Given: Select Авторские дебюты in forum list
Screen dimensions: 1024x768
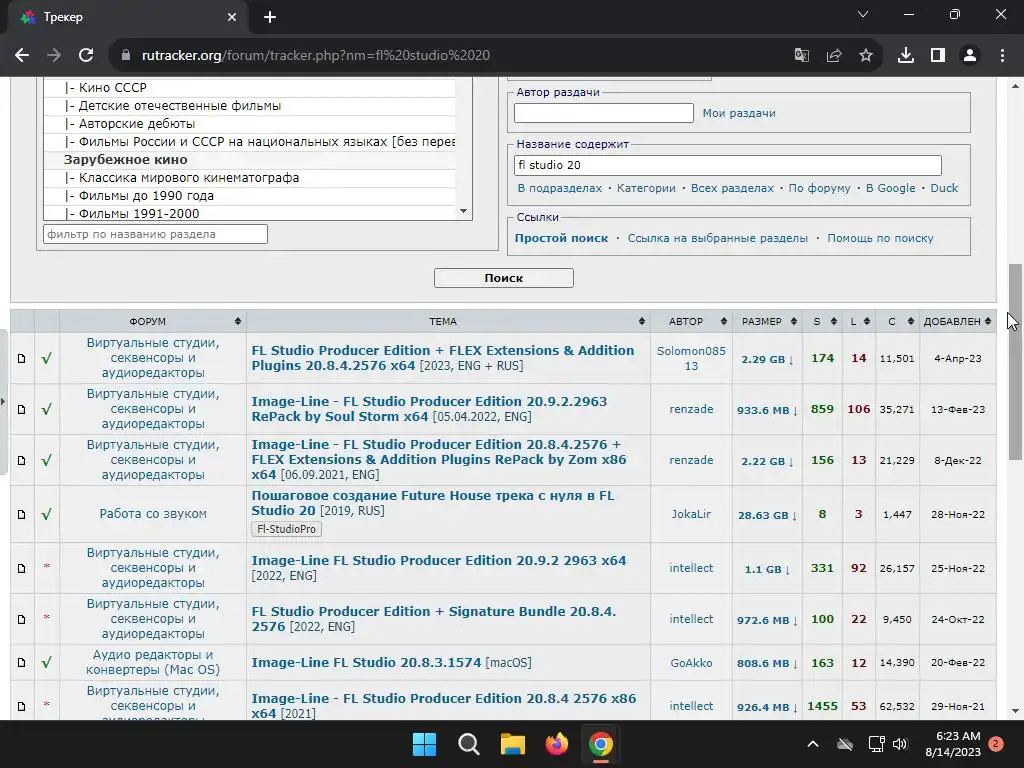Looking at the screenshot, I should [x=129, y=123].
